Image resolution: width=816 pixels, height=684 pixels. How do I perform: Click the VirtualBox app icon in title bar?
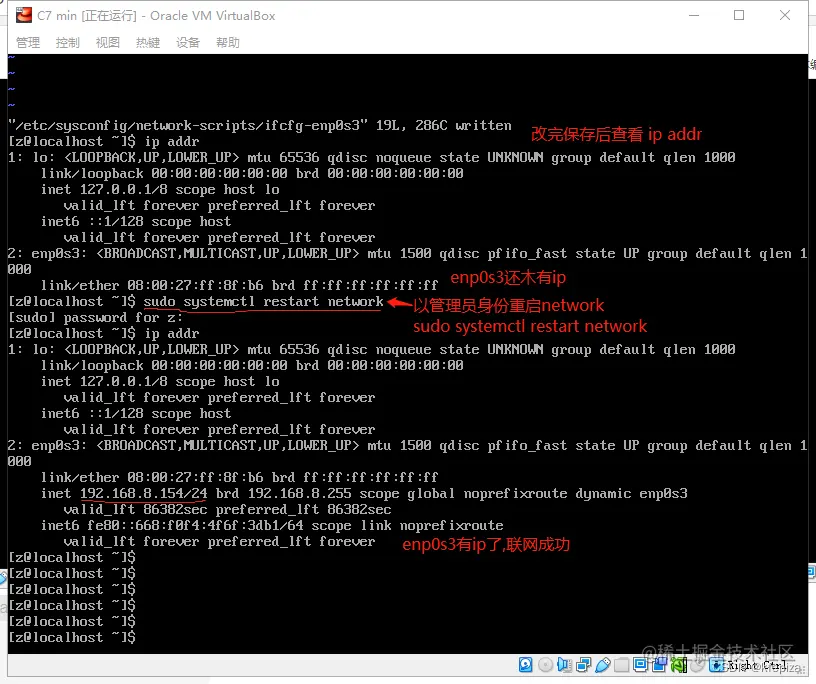coord(23,16)
